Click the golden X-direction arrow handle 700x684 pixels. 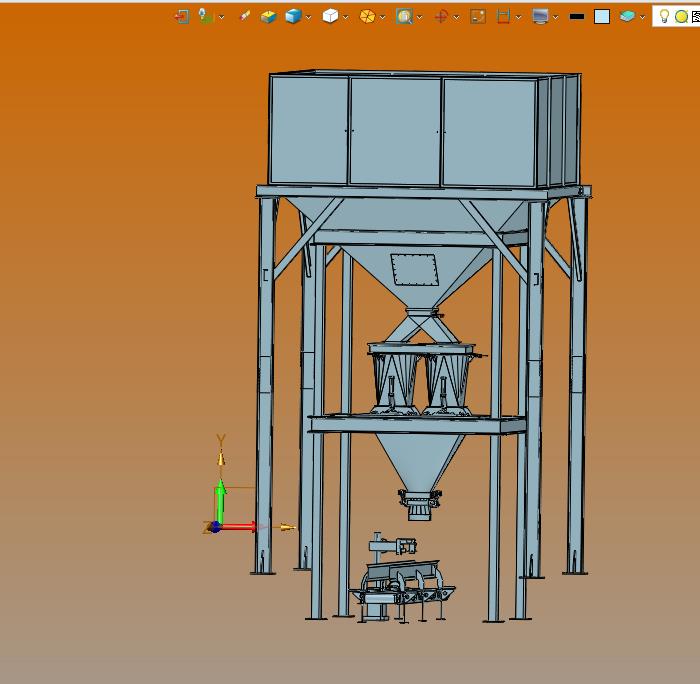pyautogui.click(x=288, y=527)
